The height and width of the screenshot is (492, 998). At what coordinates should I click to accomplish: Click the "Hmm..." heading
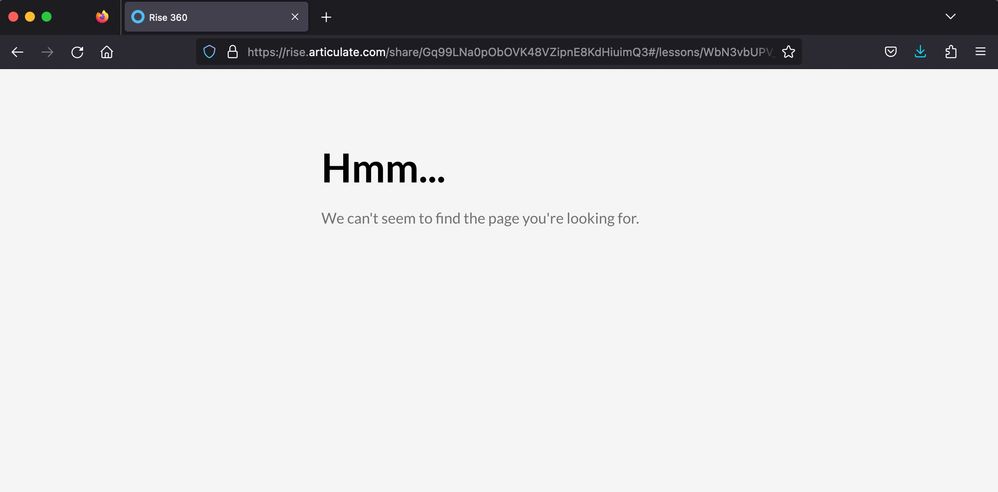pos(383,169)
